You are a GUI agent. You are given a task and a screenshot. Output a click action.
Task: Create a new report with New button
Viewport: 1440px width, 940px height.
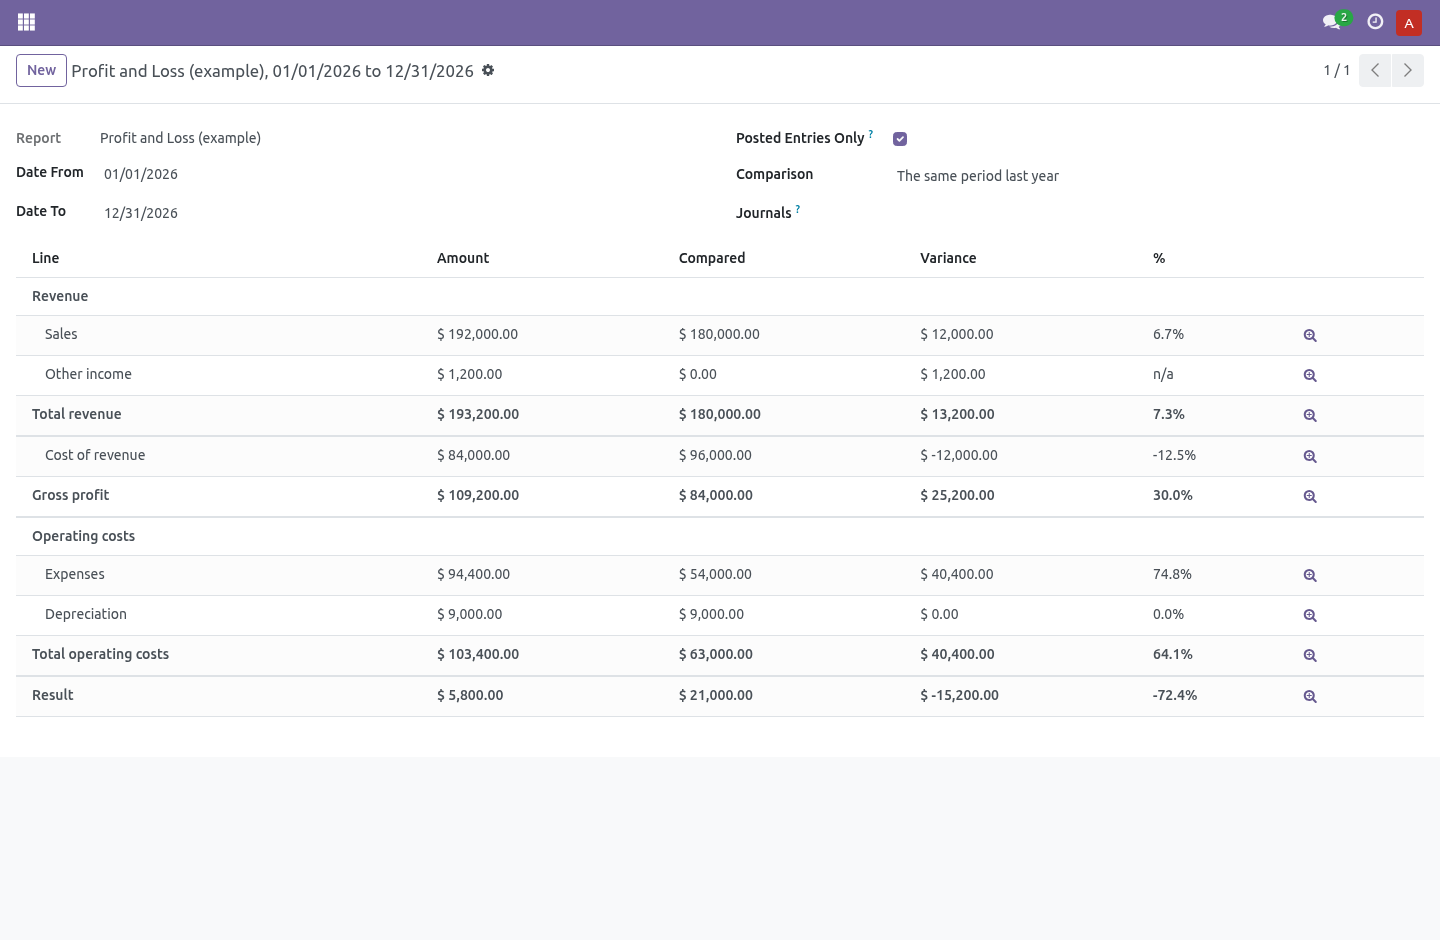[41, 70]
